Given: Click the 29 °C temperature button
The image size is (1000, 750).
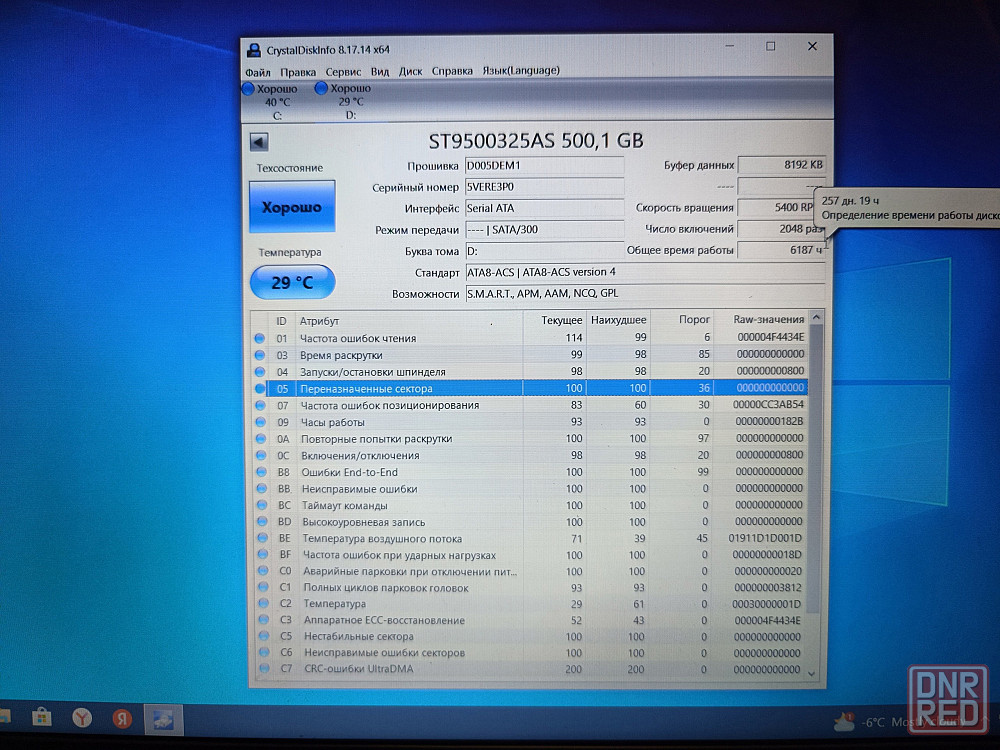Looking at the screenshot, I should point(293,282).
